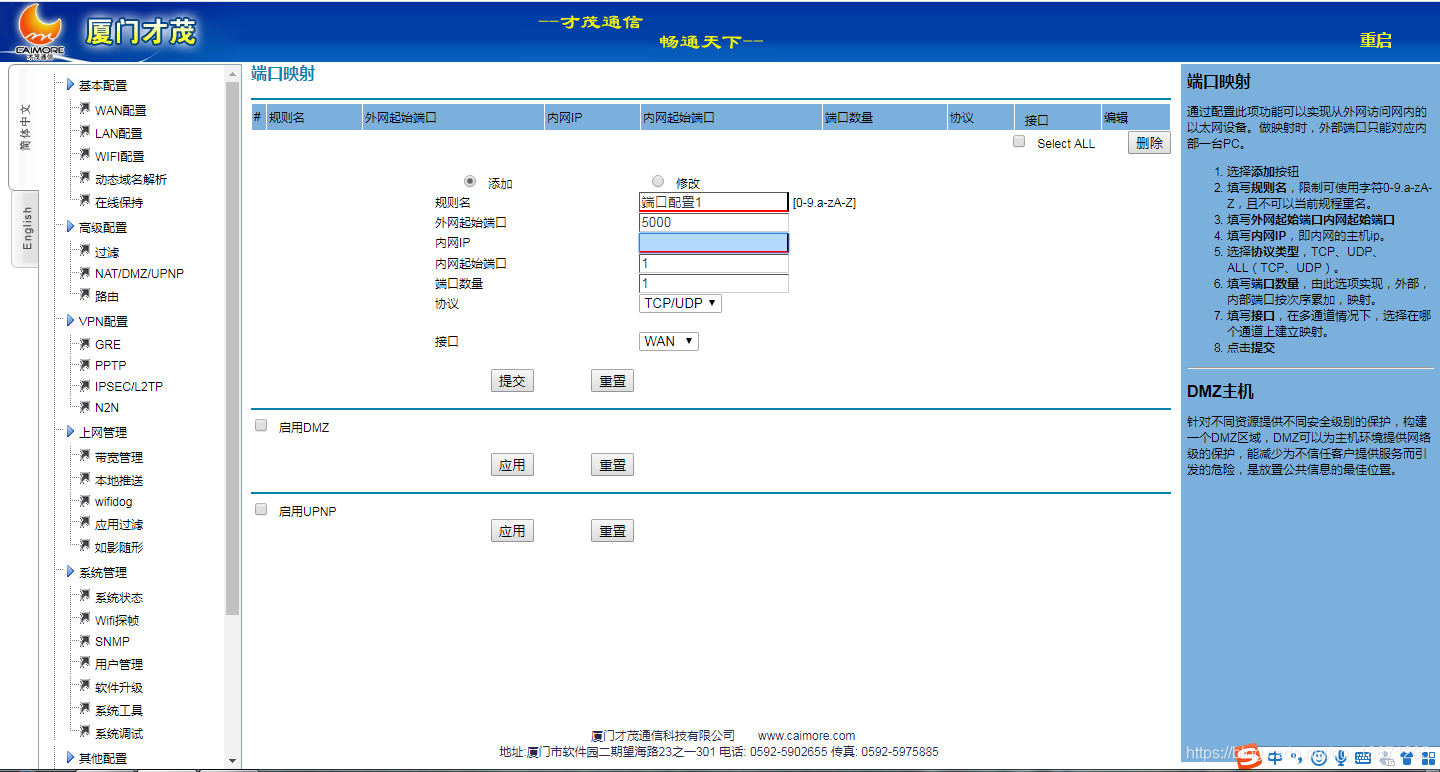Toggle the Sogou 中 Chinese/English mode icon
1440x772 pixels.
point(1275,758)
